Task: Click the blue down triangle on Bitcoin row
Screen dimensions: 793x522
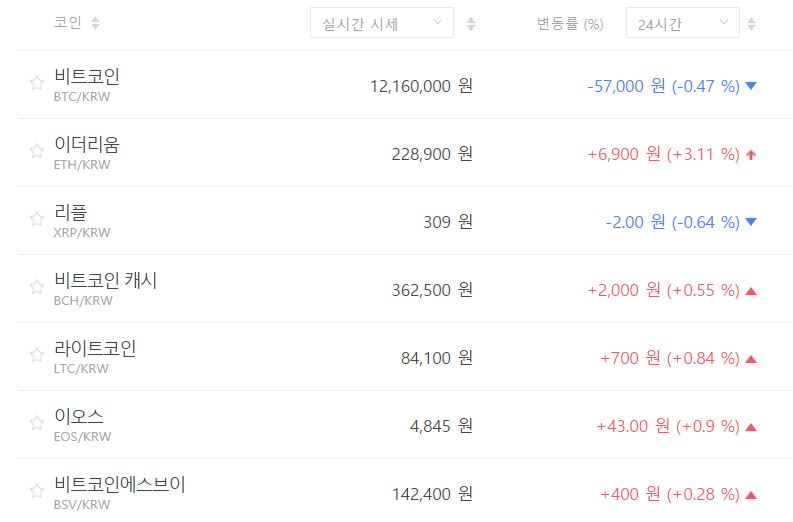Action: pos(752,86)
